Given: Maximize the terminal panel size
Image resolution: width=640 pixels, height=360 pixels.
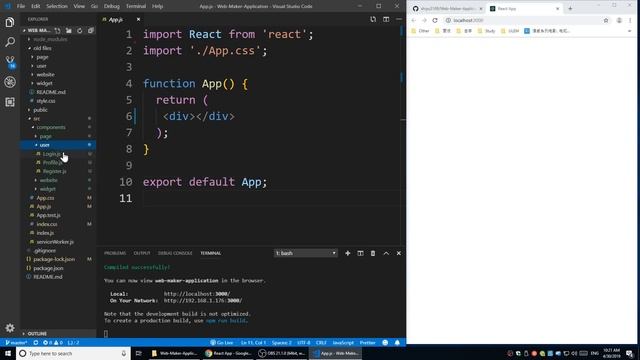Looking at the screenshot, I should tap(386, 253).
